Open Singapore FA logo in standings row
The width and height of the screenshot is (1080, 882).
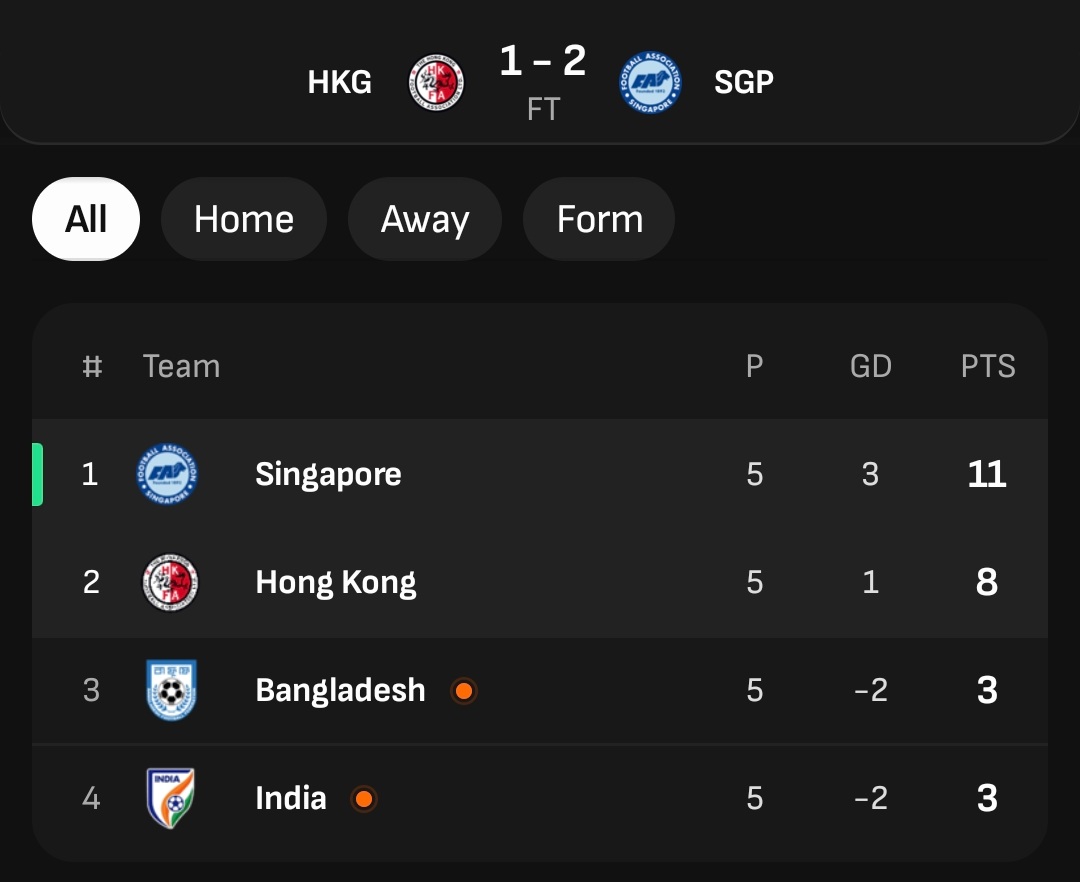click(168, 474)
